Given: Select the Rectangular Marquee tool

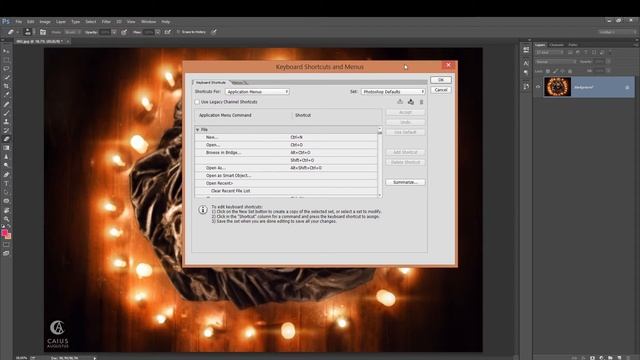Looking at the screenshot, I should (x=6, y=60).
